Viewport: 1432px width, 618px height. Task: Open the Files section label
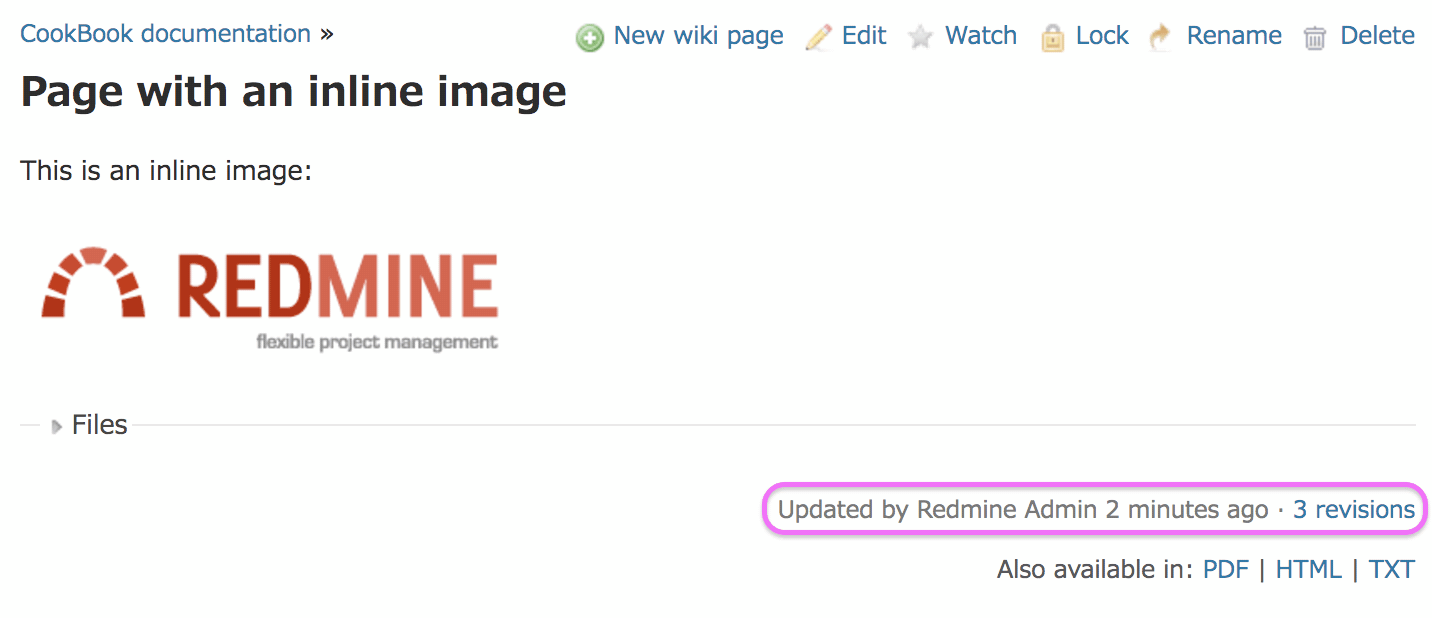pos(100,425)
